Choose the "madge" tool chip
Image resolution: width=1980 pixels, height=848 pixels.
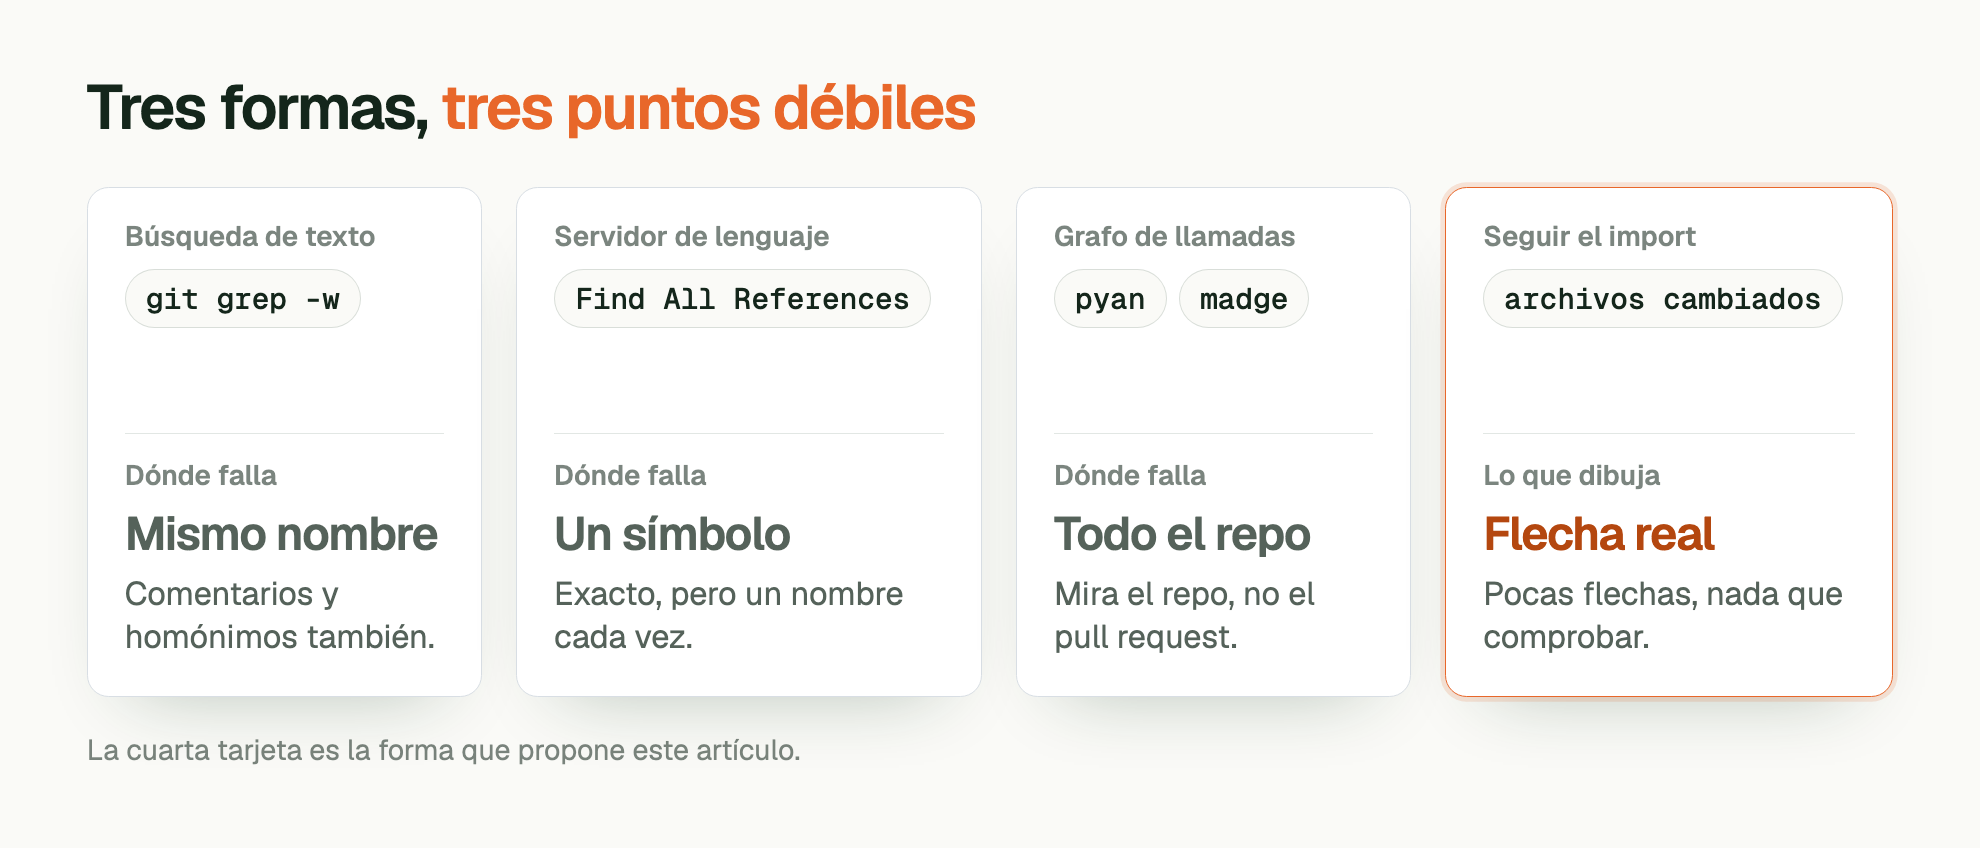click(1244, 299)
